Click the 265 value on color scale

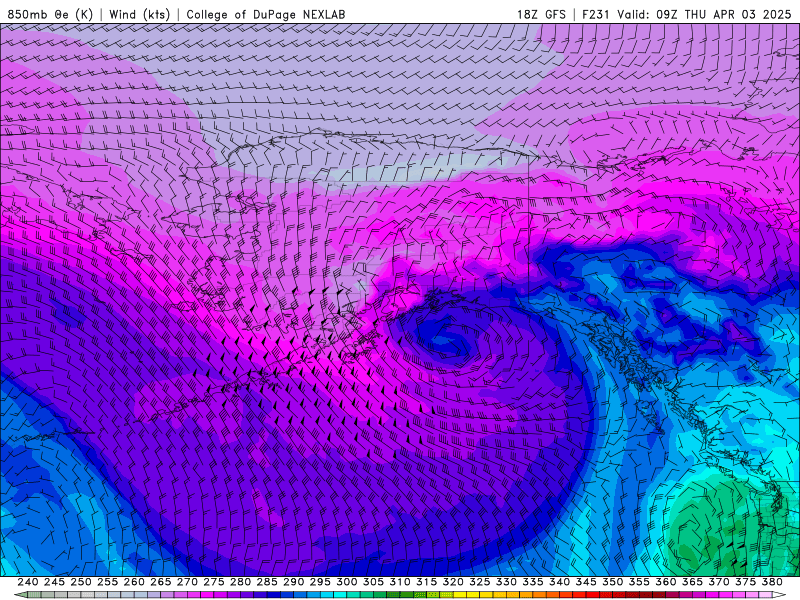(x=160, y=582)
